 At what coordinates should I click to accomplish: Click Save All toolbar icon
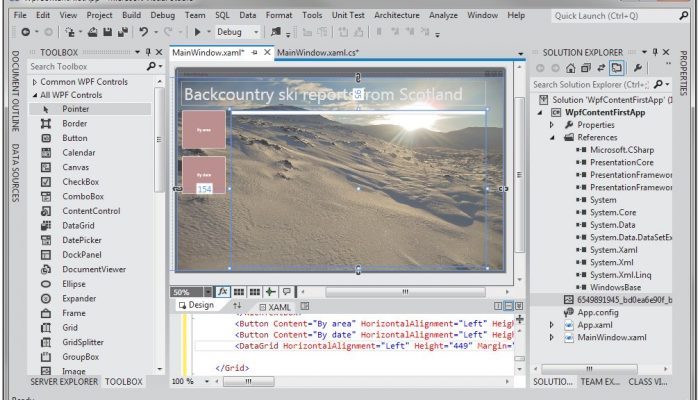pyautogui.click(x=122, y=32)
